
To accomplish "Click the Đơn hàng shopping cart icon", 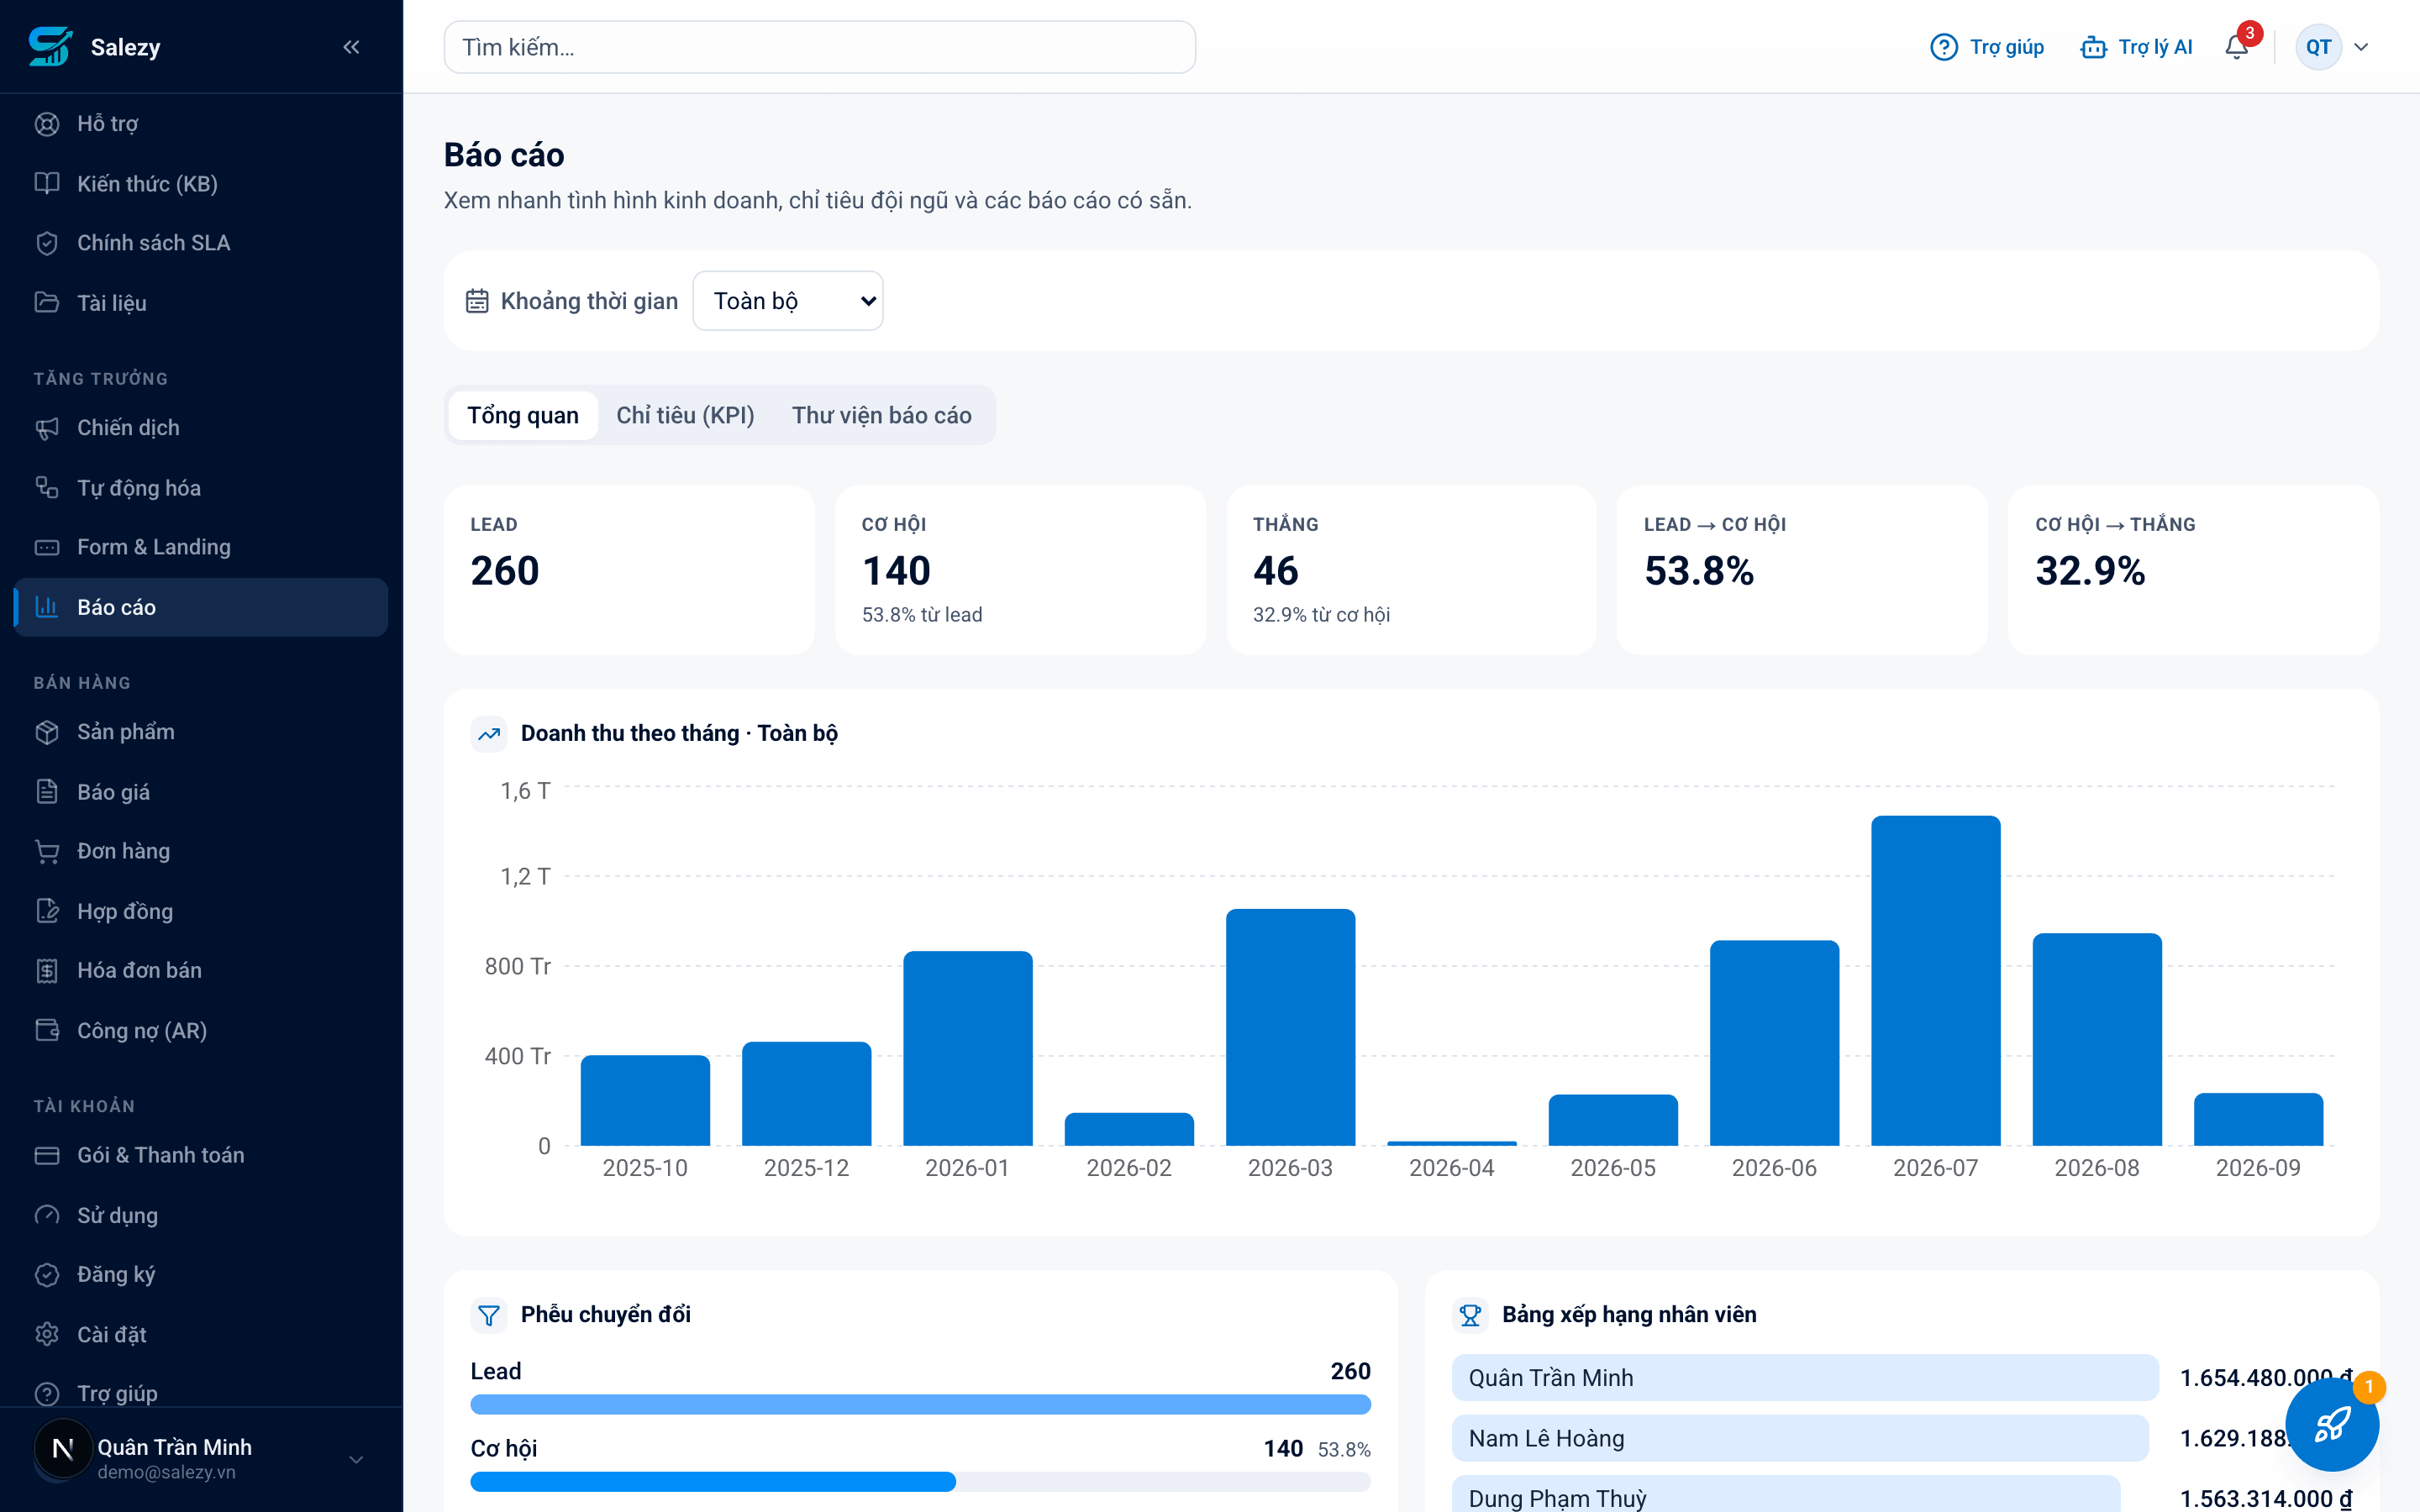I will [x=47, y=851].
